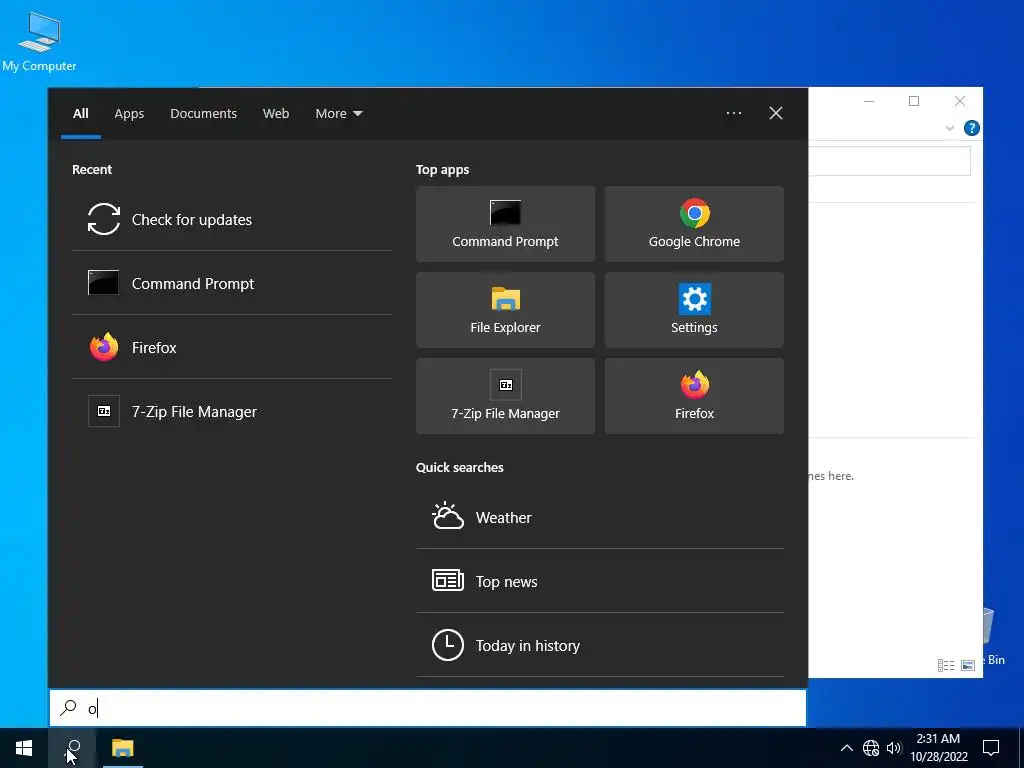1024x768 pixels.
Task: Switch to the All search tab
Action: (80, 114)
